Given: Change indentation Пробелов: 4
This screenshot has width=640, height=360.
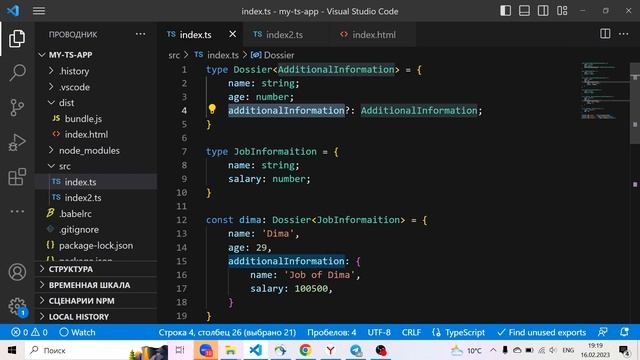Looking at the screenshot, I should click(331, 332).
